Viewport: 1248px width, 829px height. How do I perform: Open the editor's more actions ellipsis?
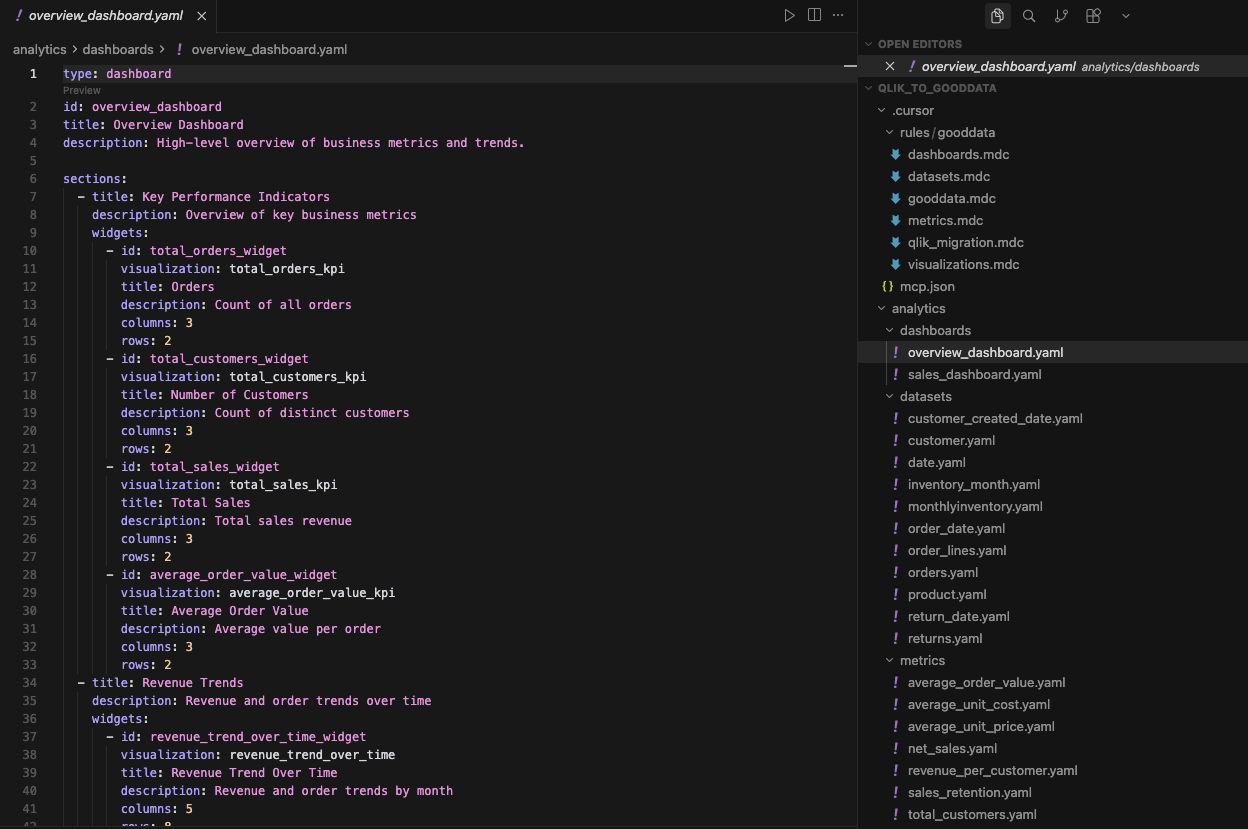pos(838,16)
